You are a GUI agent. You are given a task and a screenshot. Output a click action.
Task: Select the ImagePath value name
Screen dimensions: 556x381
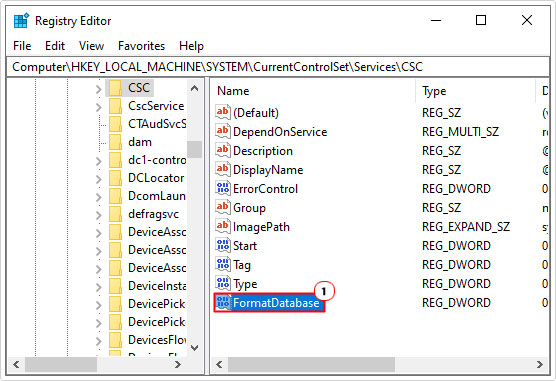(261, 227)
